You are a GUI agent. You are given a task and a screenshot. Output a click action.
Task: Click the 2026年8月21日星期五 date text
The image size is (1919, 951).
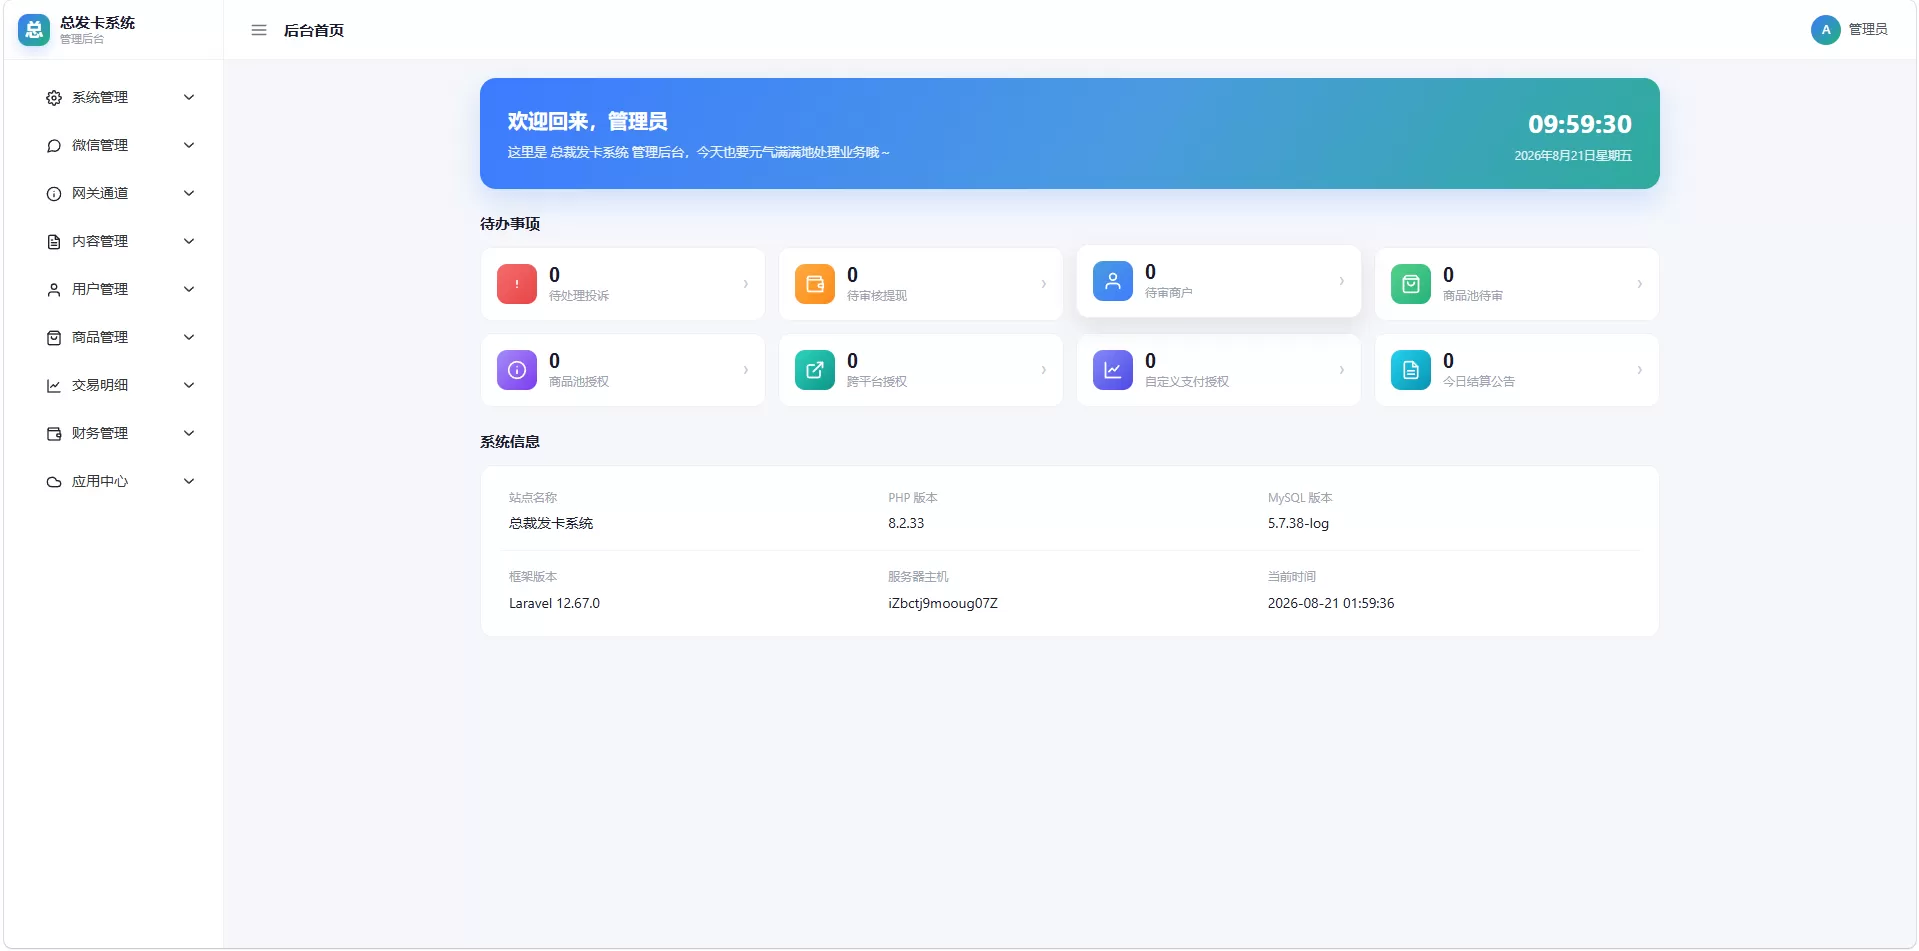[x=1573, y=156]
